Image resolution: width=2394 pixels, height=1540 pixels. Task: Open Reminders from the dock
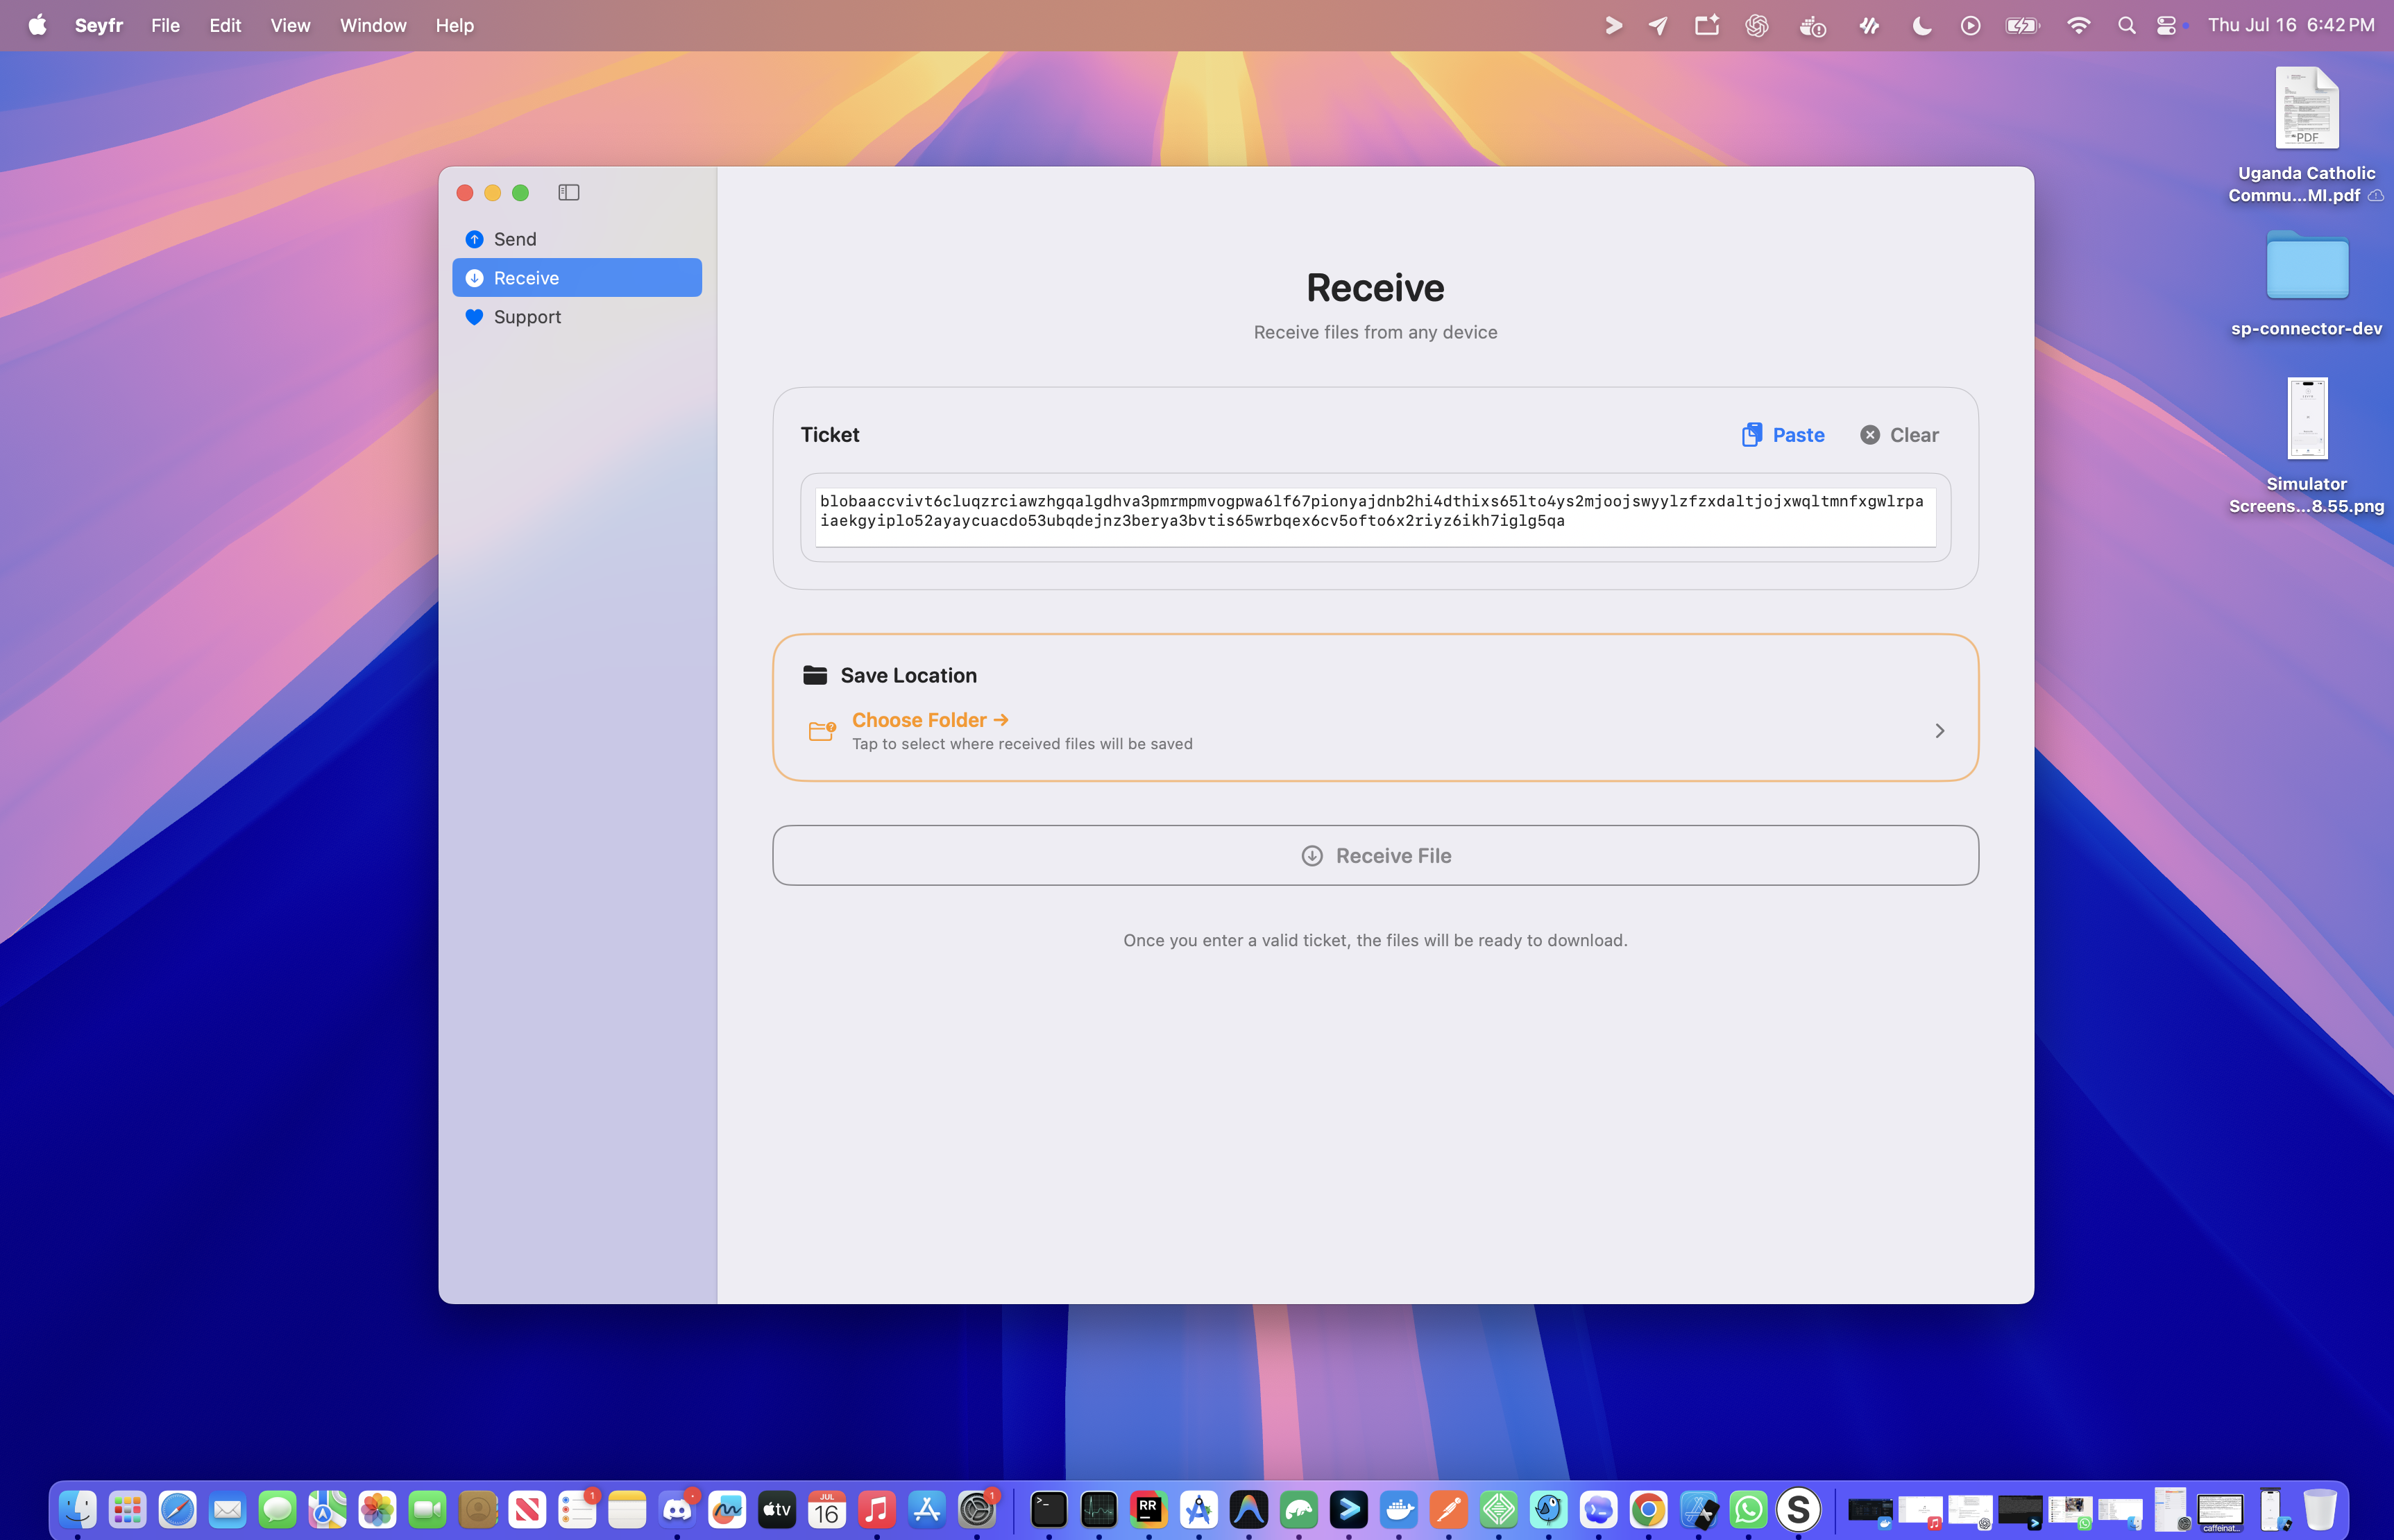coord(577,1509)
